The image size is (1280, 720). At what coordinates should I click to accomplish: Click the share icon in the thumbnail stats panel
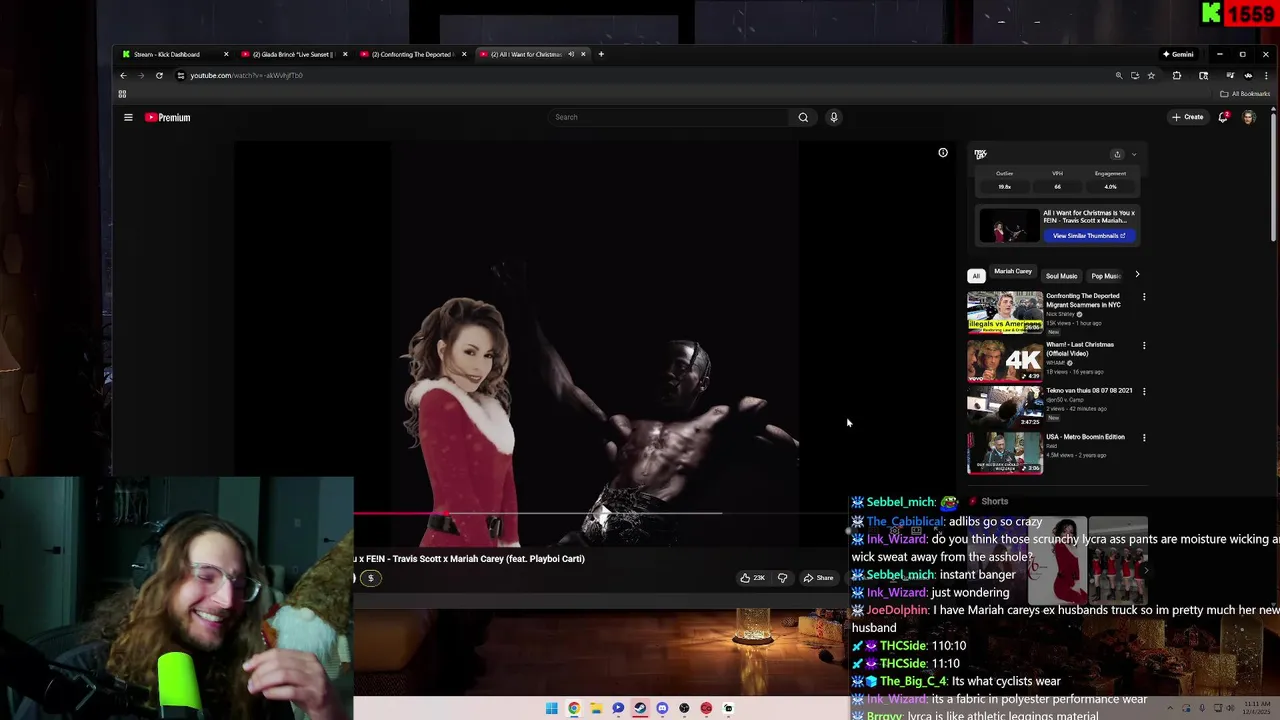click(x=1117, y=154)
